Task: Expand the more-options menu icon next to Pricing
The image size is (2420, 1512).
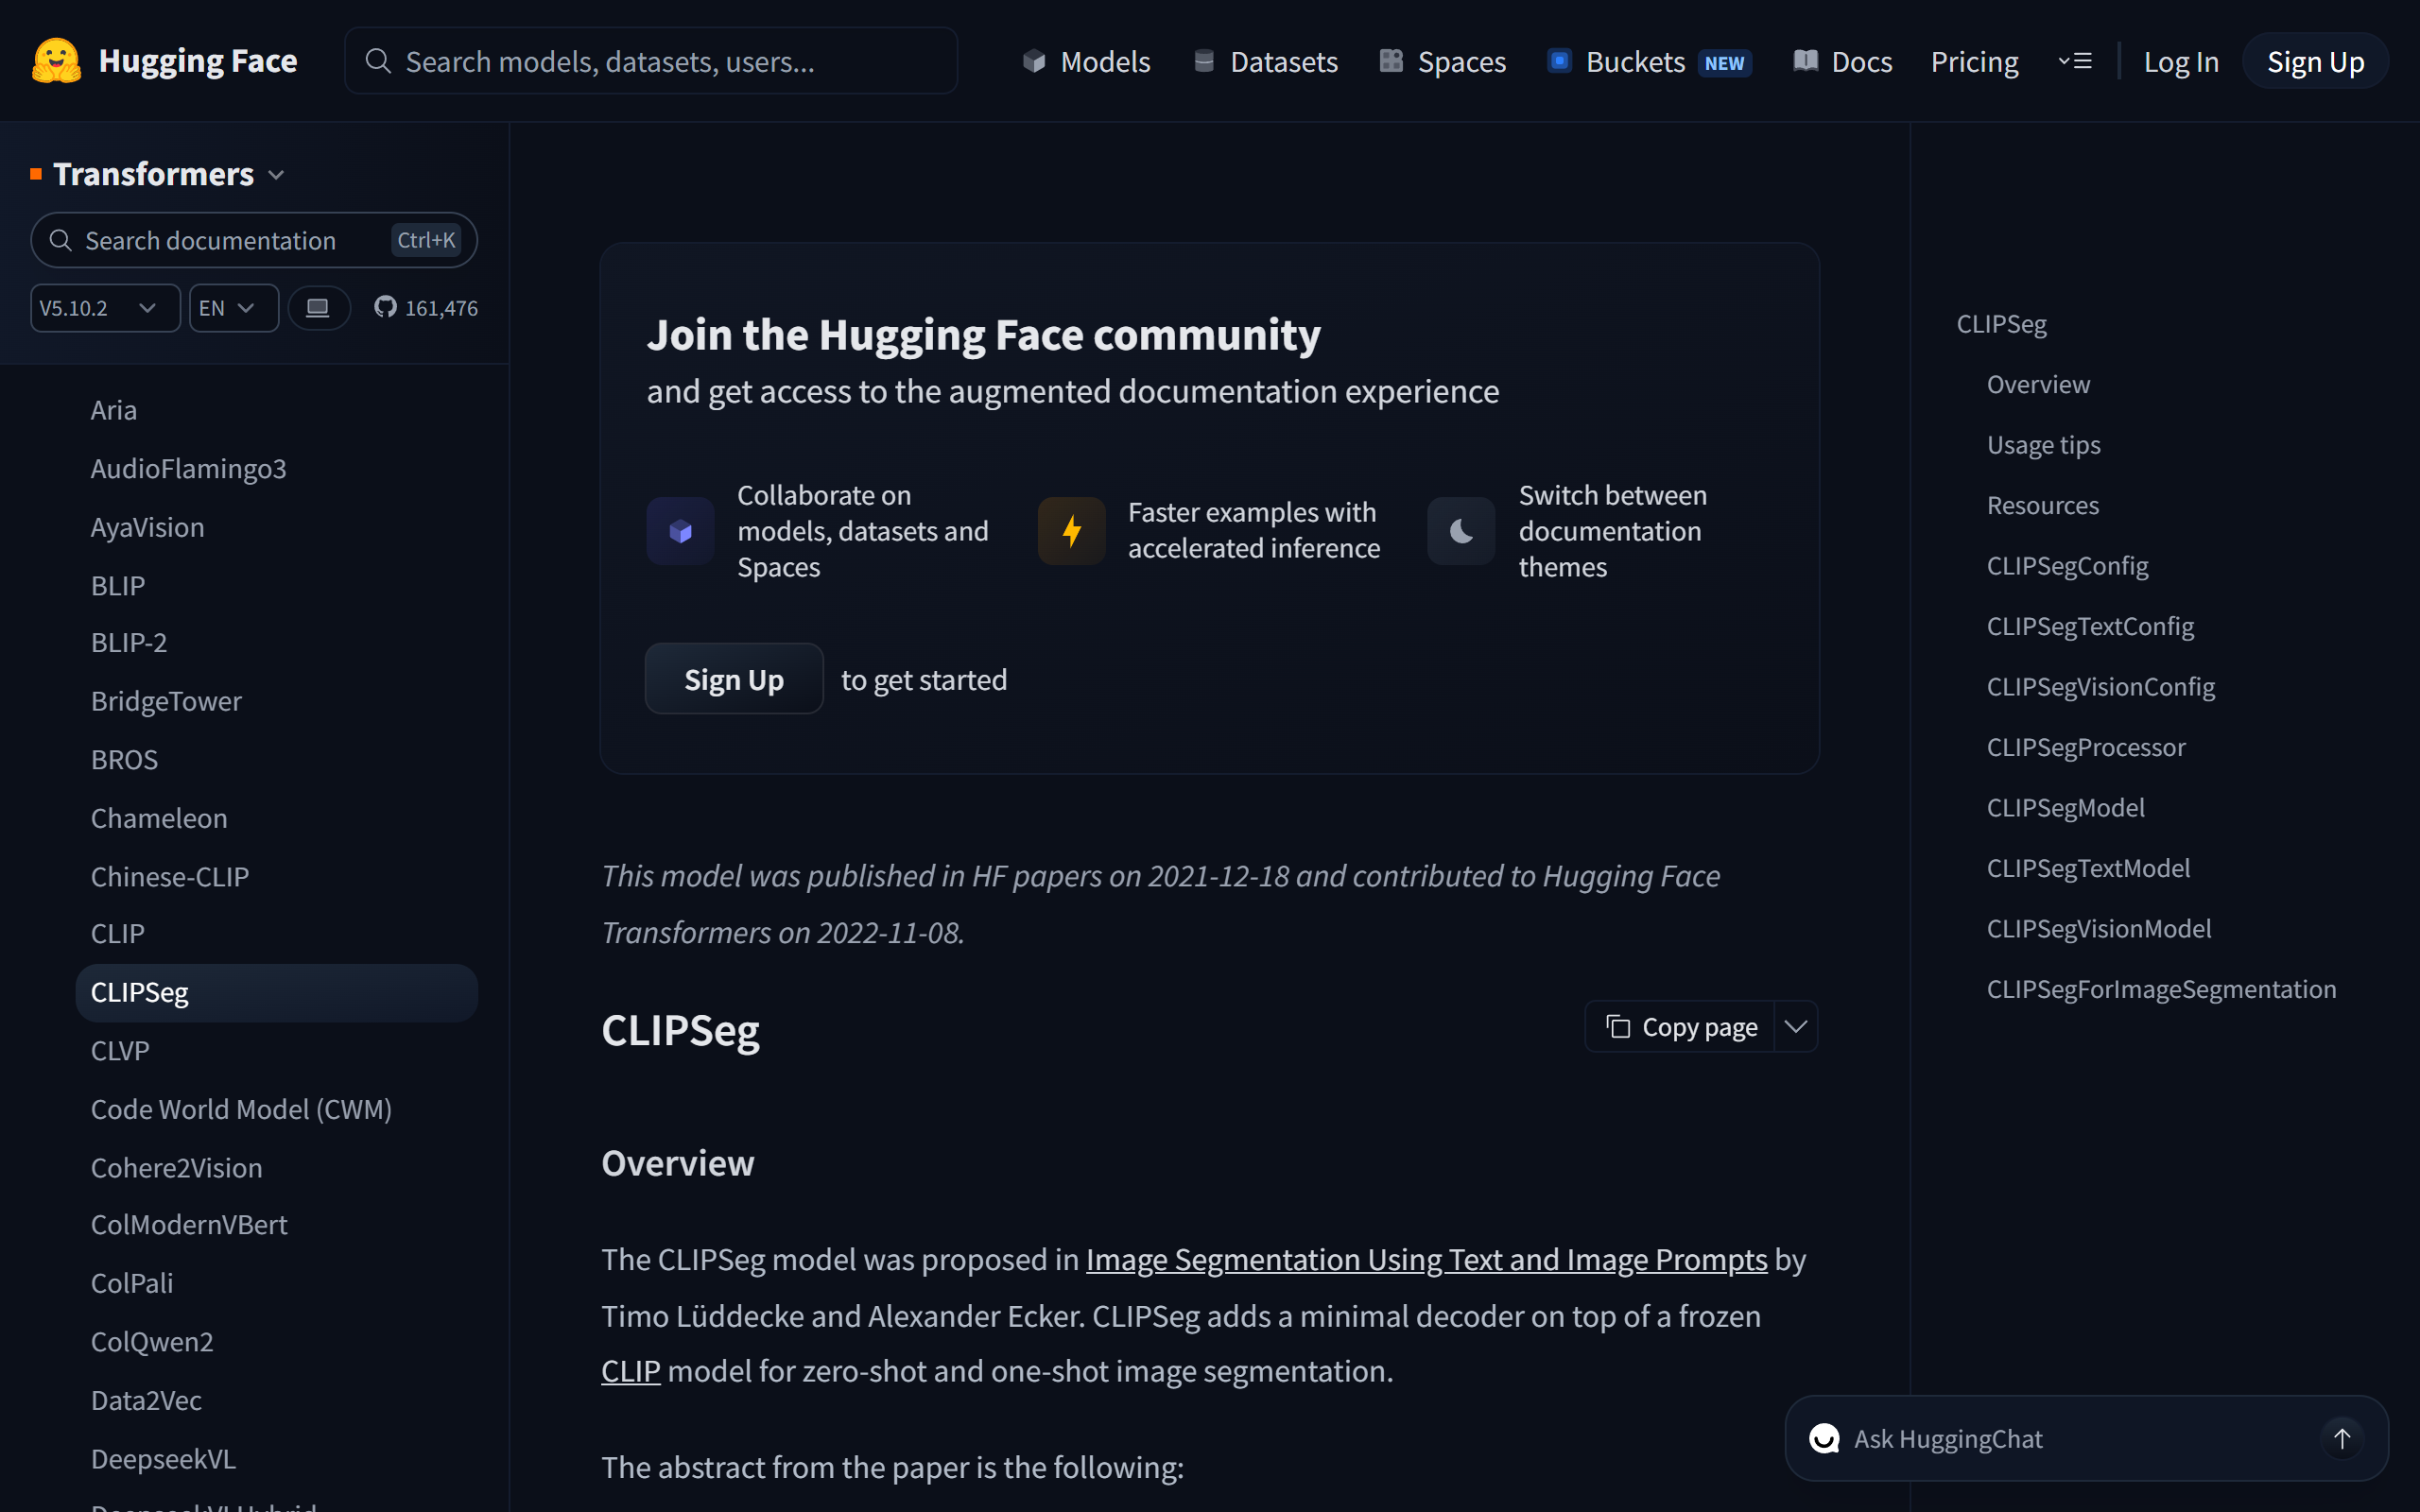Action: point(2075,62)
